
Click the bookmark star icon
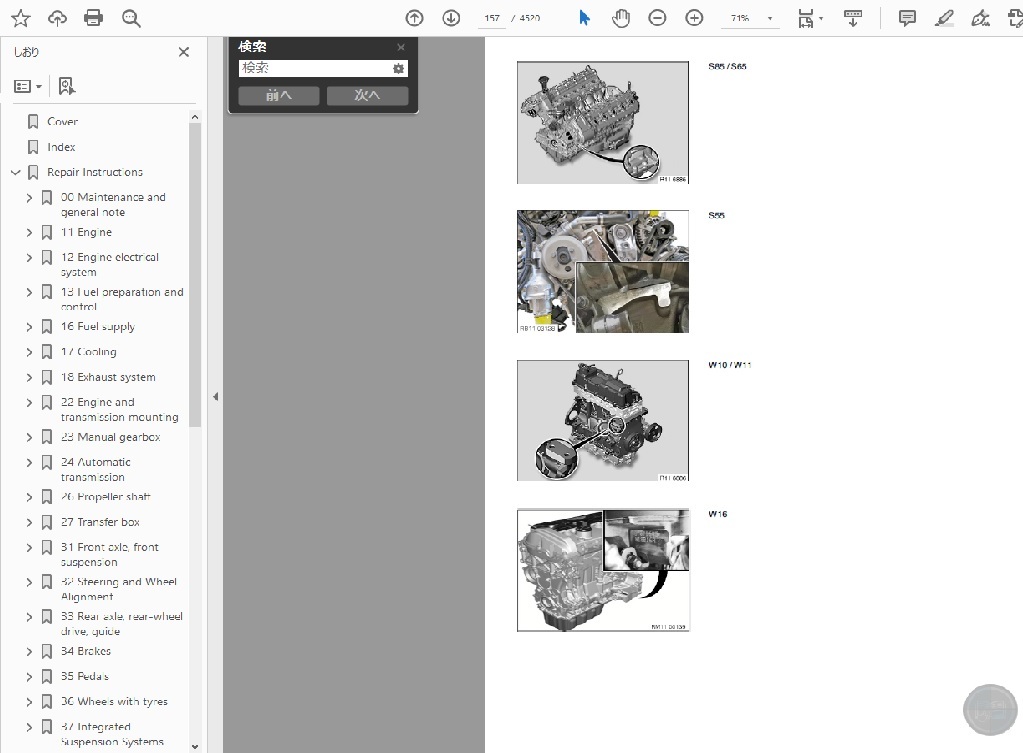pyautogui.click(x=21, y=18)
